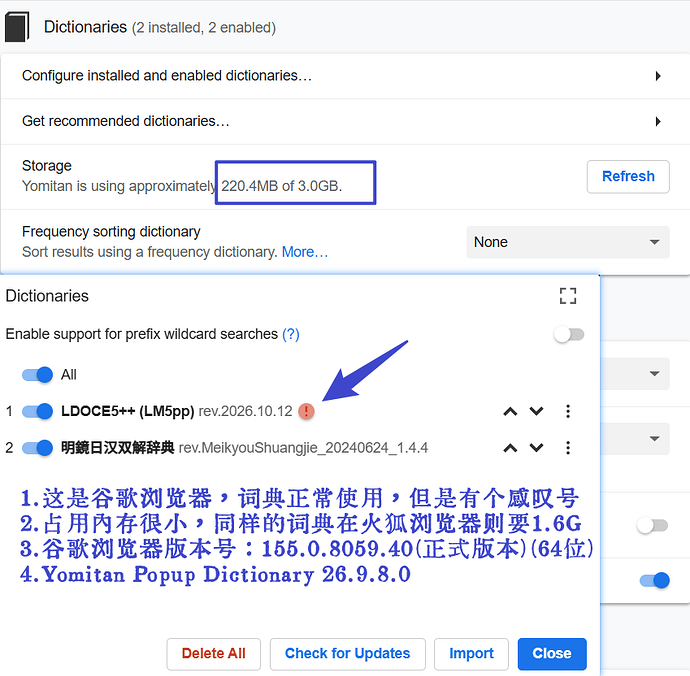This screenshot has height=676, width=690.
Task: Toggle the All dictionaries switch
Action: (x=37, y=375)
